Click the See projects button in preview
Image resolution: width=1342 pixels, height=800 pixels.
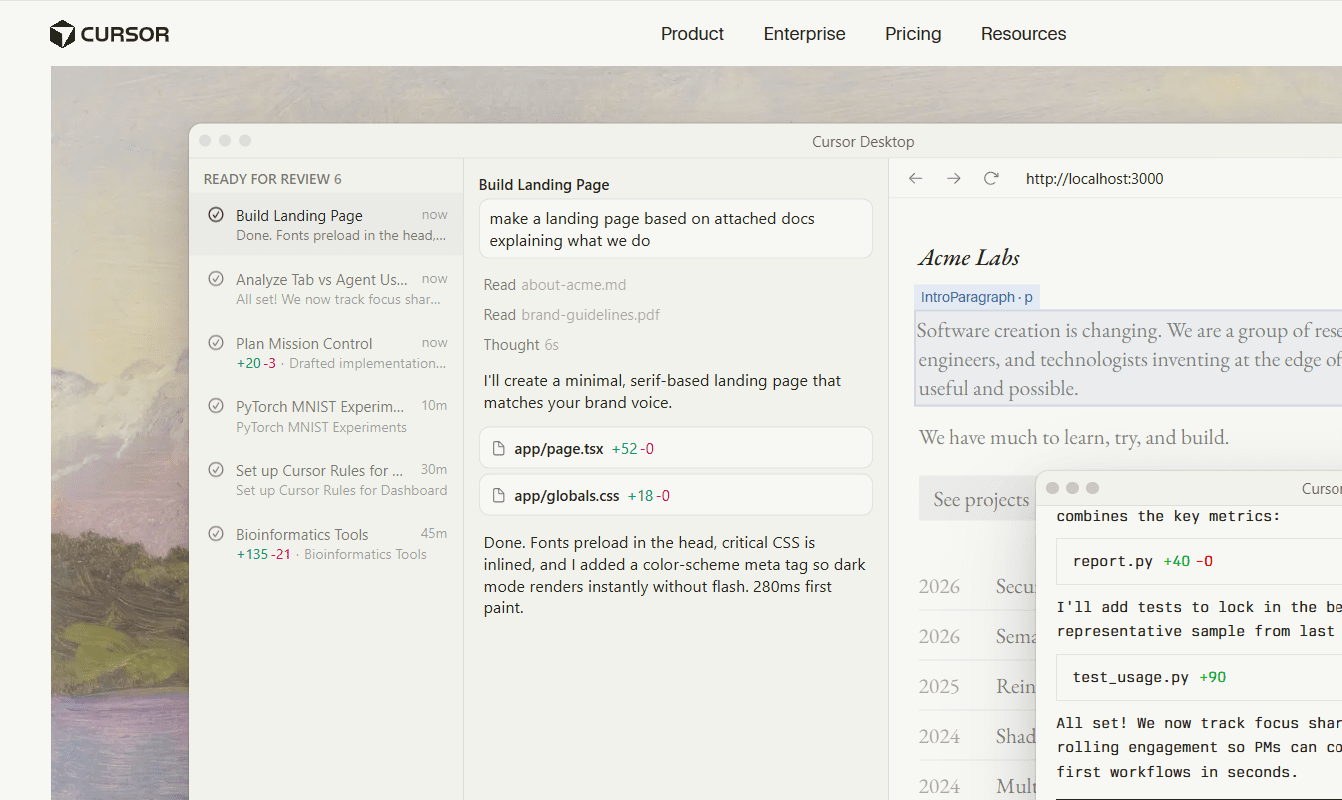(x=975, y=499)
